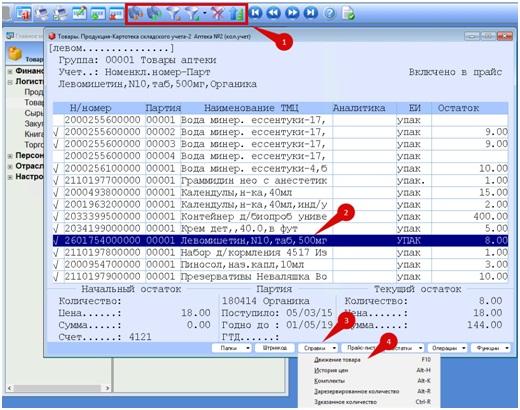Image resolution: width=520 pixels, height=410 pixels.
Task: Expand the Финанс tree node
Action: coord(10,71)
